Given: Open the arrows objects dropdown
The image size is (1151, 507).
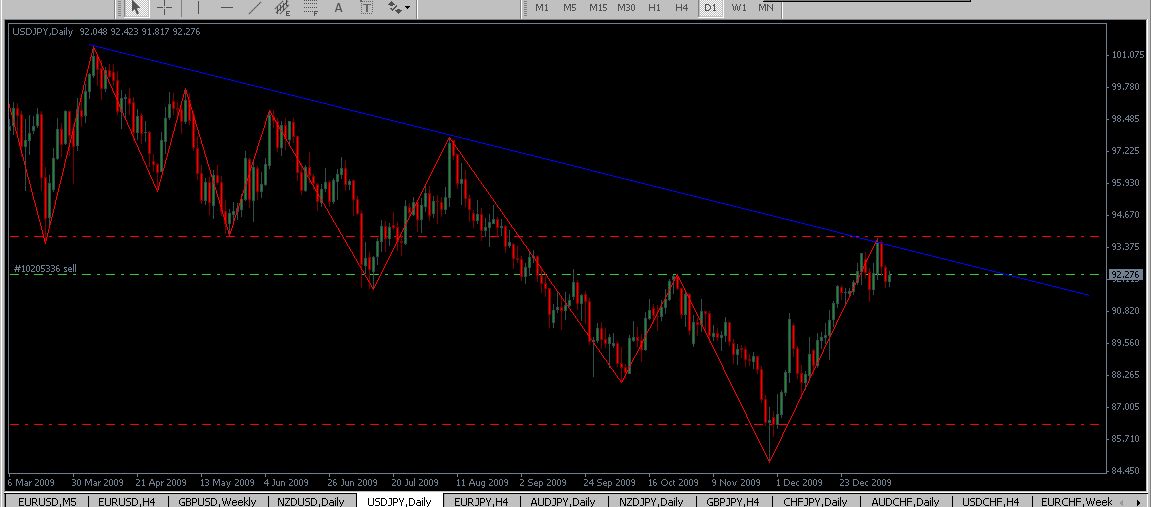Looking at the screenshot, I should [x=399, y=8].
